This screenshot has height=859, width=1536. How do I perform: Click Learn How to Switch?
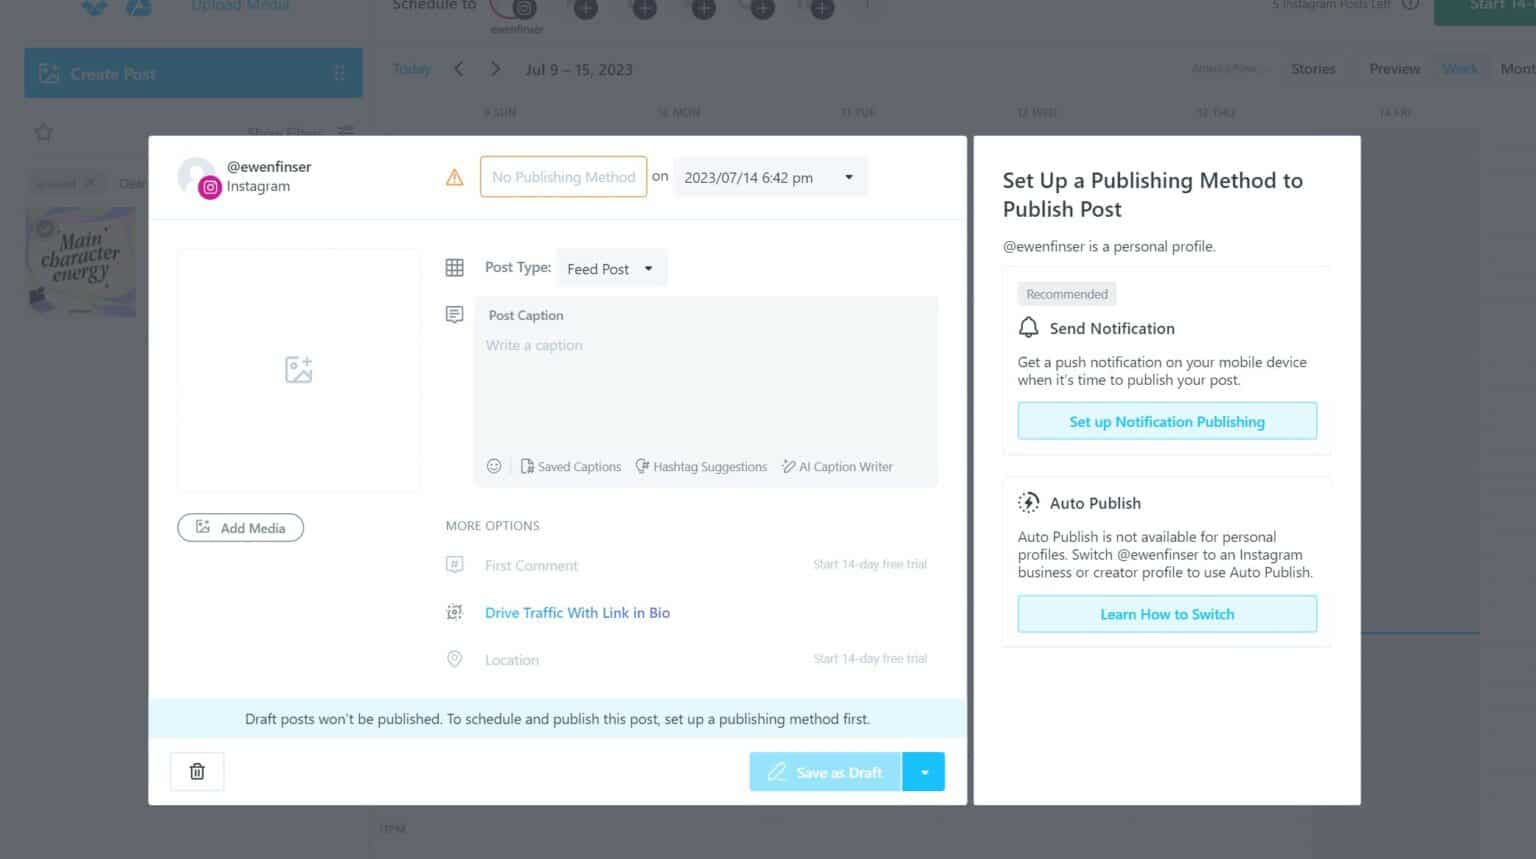tap(1166, 613)
